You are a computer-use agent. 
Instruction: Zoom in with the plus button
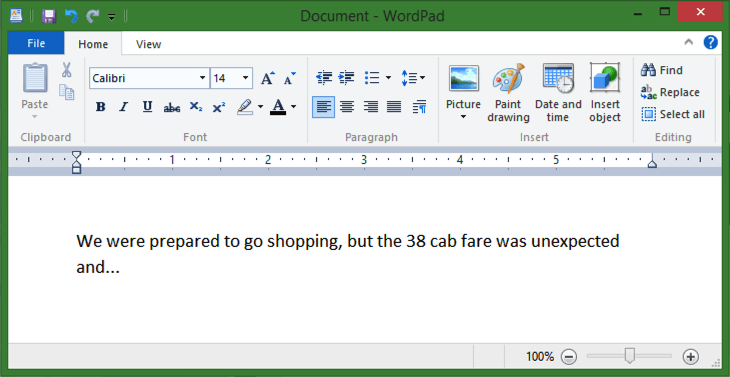click(x=691, y=357)
